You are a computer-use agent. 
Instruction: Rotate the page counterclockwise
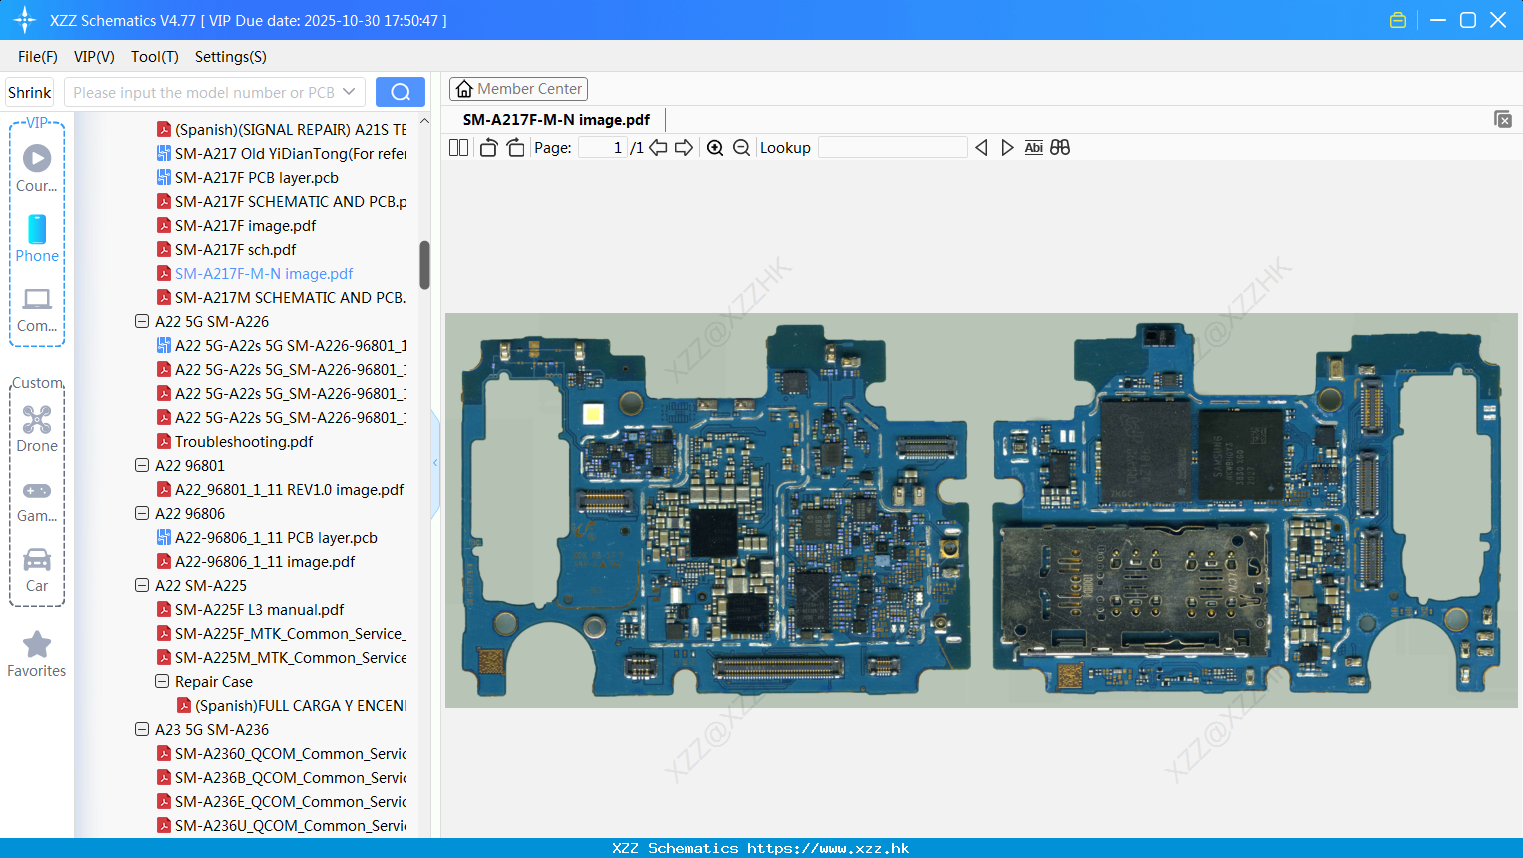(x=488, y=147)
